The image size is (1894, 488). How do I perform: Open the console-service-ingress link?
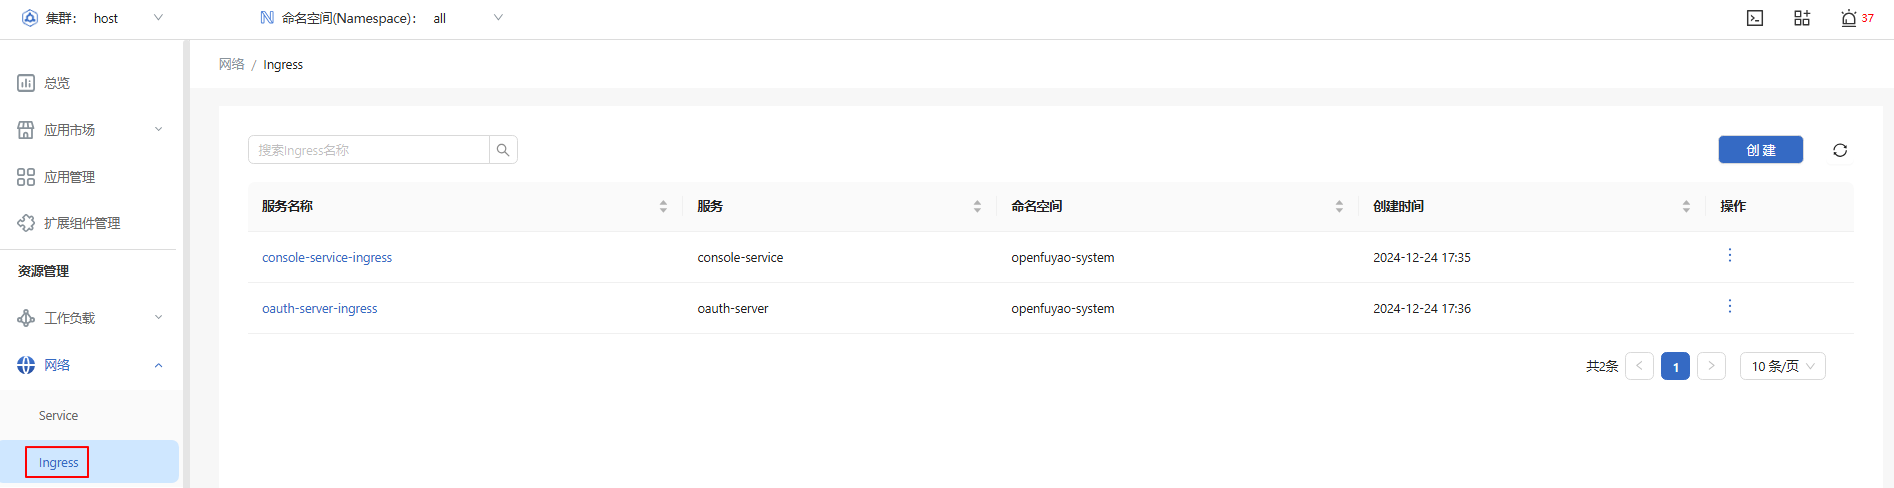[327, 258]
